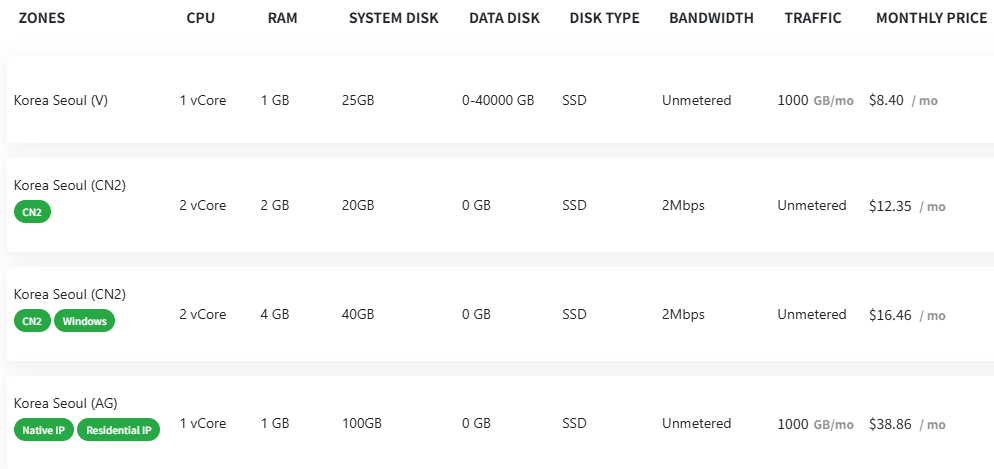Image resolution: width=994 pixels, height=469 pixels.
Task: Click the SYSTEM DISK column header
Action: pos(393,18)
